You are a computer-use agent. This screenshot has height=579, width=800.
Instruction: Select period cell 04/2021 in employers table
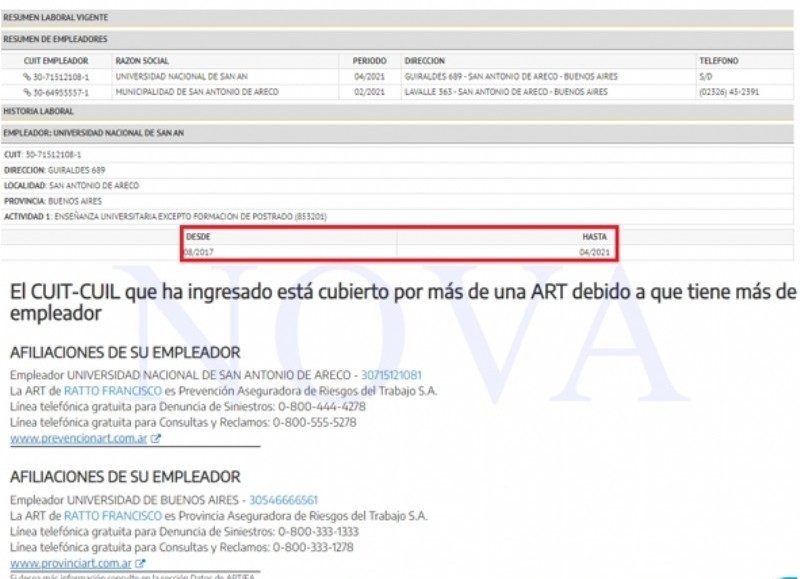(369, 77)
